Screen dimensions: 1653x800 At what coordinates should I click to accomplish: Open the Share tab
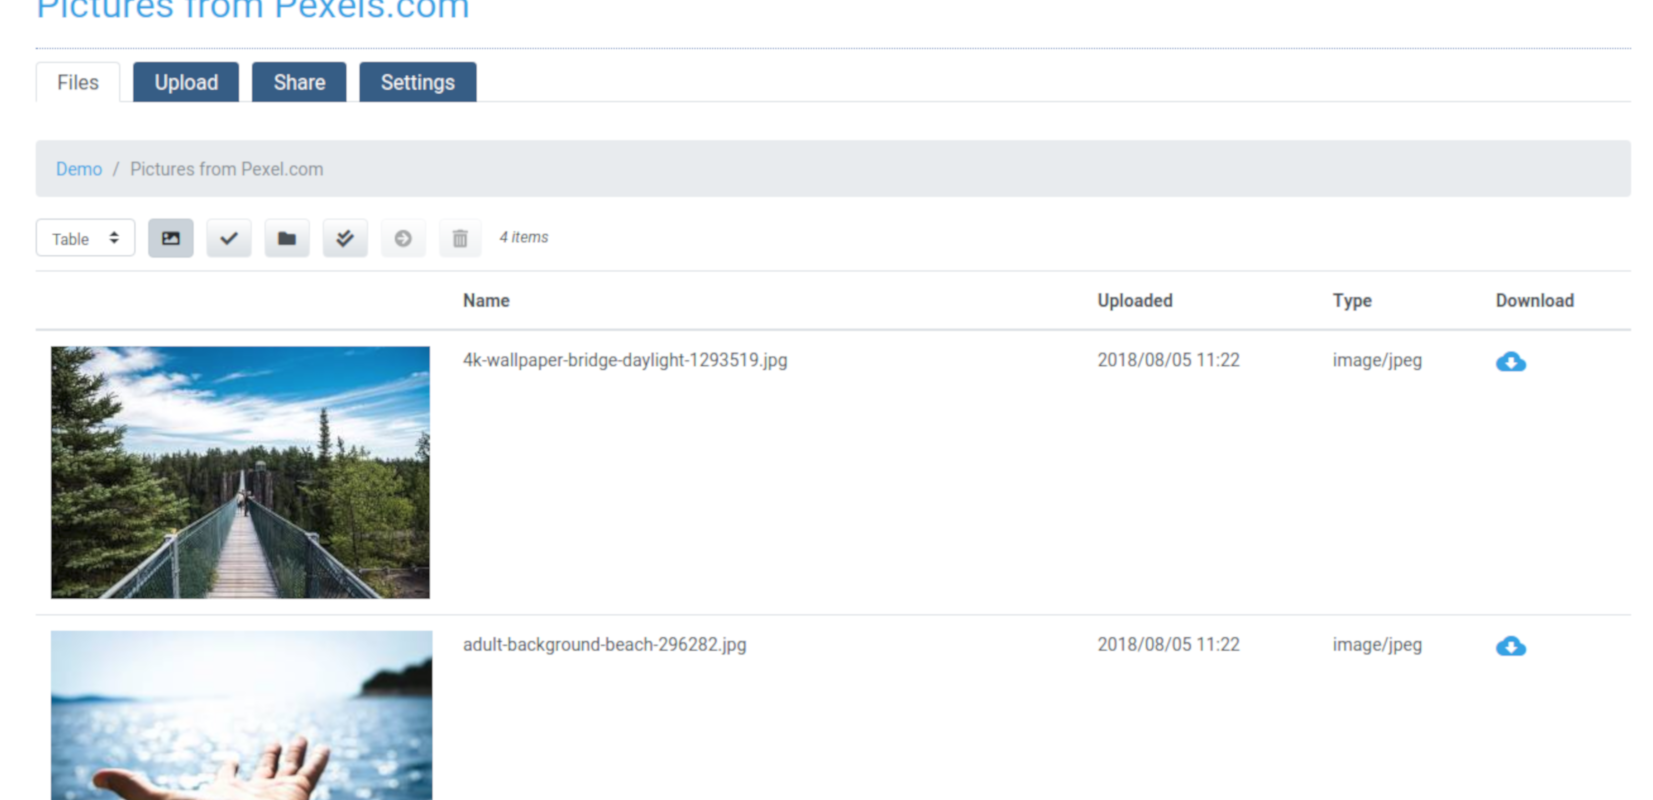pyautogui.click(x=299, y=82)
